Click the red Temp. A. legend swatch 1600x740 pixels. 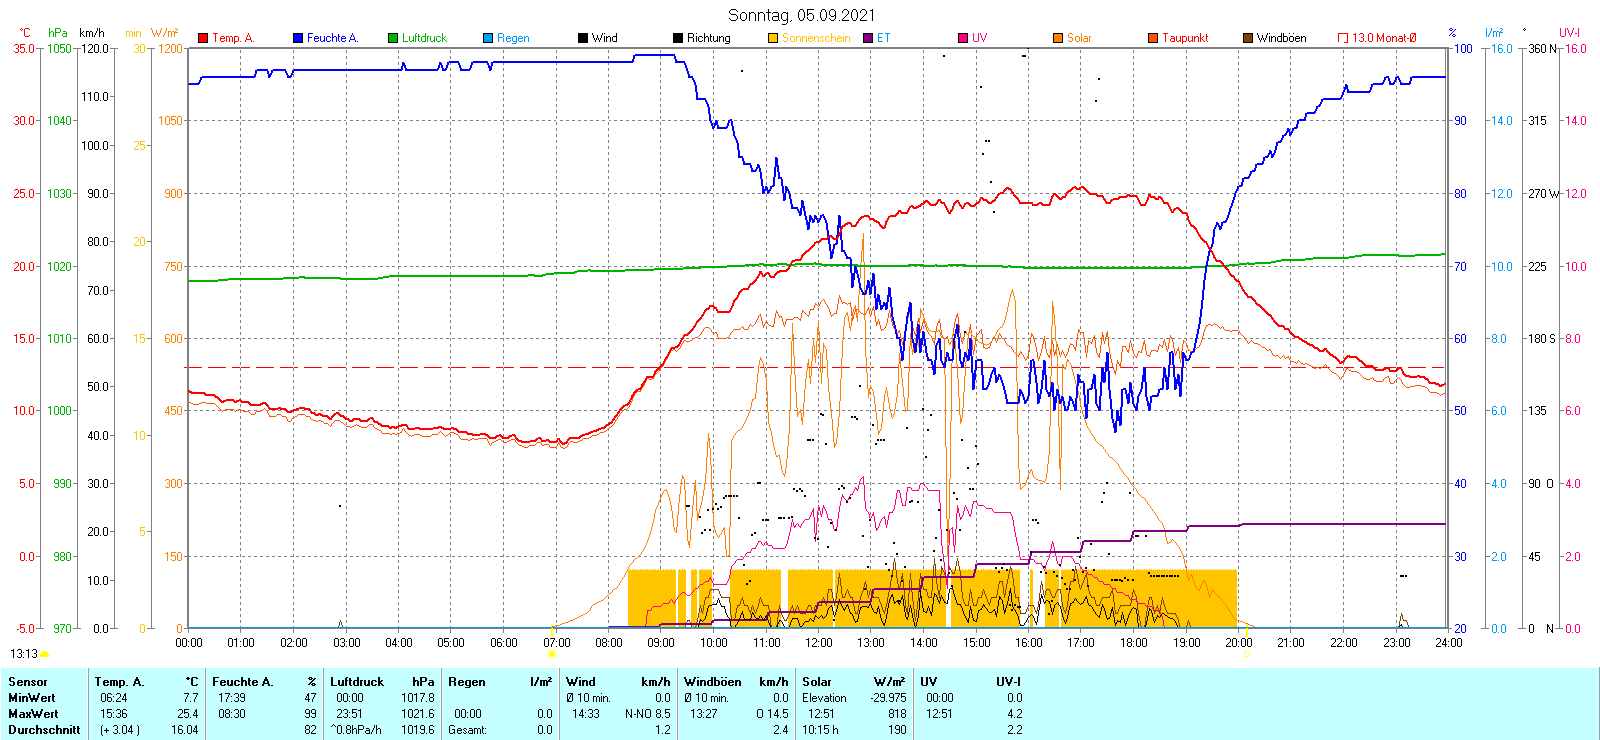203,38
